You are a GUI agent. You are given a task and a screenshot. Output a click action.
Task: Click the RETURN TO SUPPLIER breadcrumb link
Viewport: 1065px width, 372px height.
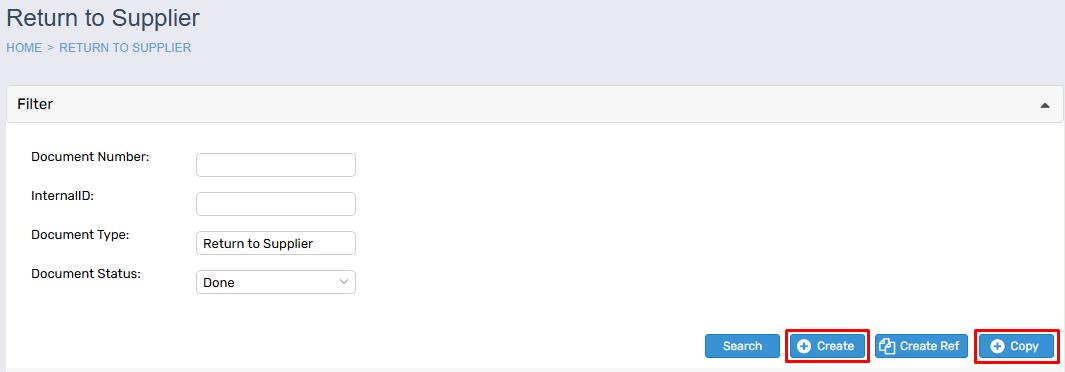pyautogui.click(x=125, y=48)
